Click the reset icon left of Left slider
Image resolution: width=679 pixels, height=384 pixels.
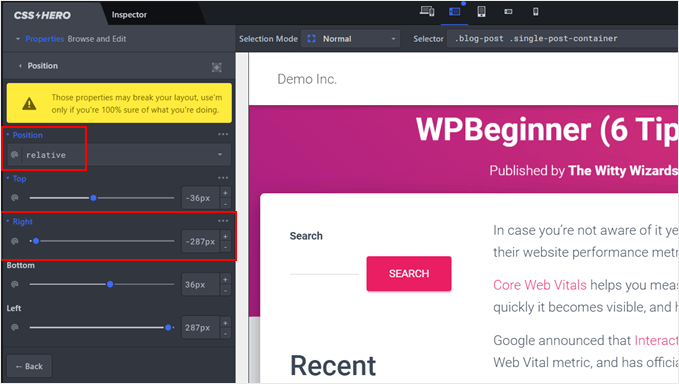(15, 327)
